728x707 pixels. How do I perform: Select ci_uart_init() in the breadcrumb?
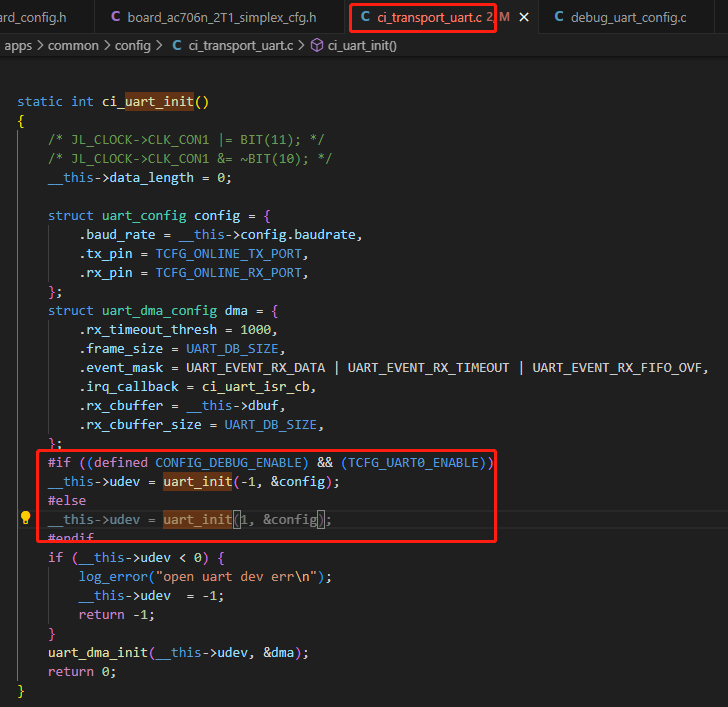[362, 45]
